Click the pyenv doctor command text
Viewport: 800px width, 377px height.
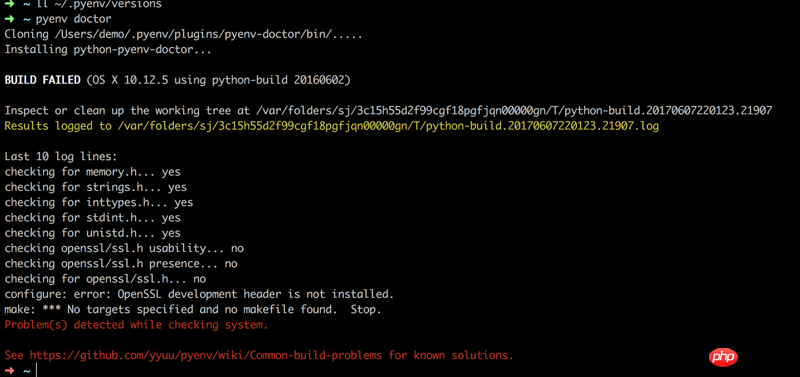pos(73,19)
